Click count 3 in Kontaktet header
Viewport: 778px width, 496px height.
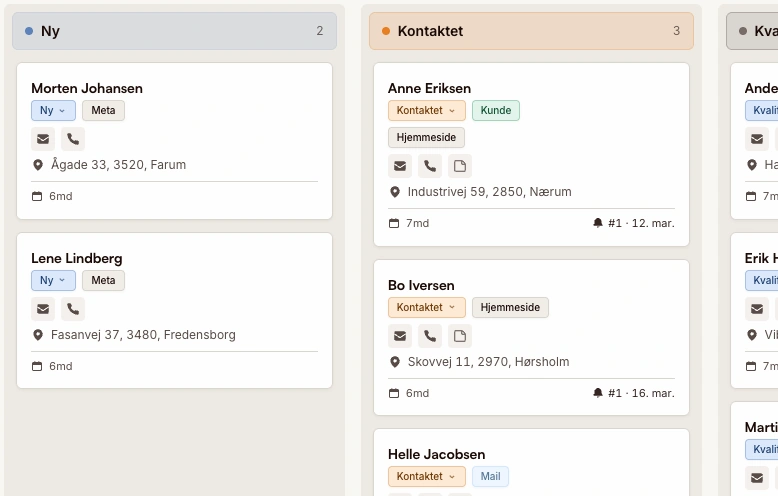(x=676, y=31)
